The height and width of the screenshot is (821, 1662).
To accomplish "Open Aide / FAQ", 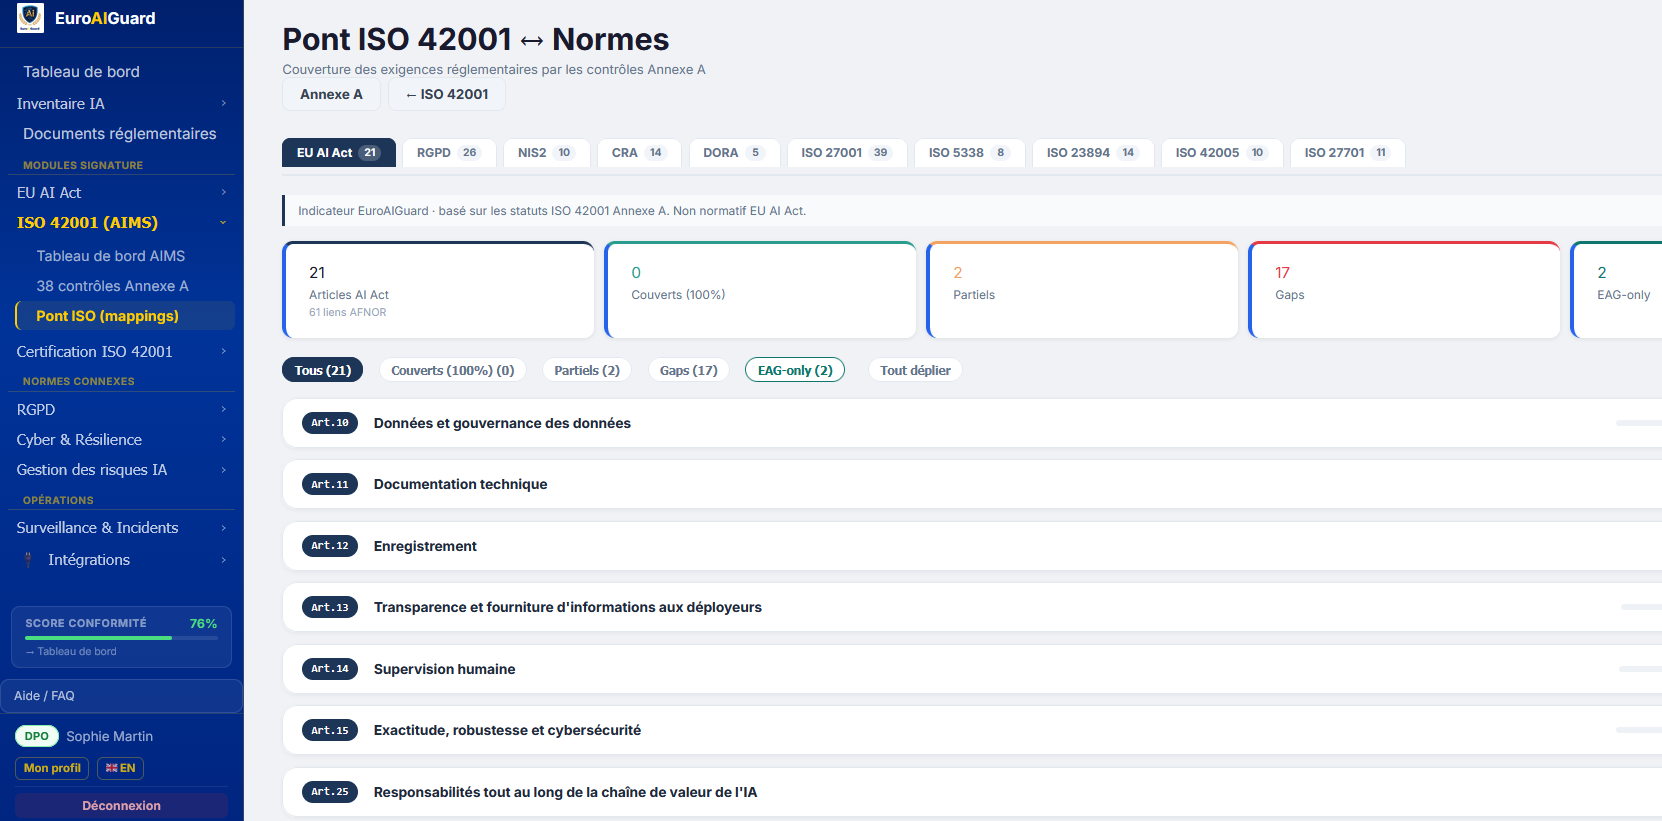I will [121, 696].
